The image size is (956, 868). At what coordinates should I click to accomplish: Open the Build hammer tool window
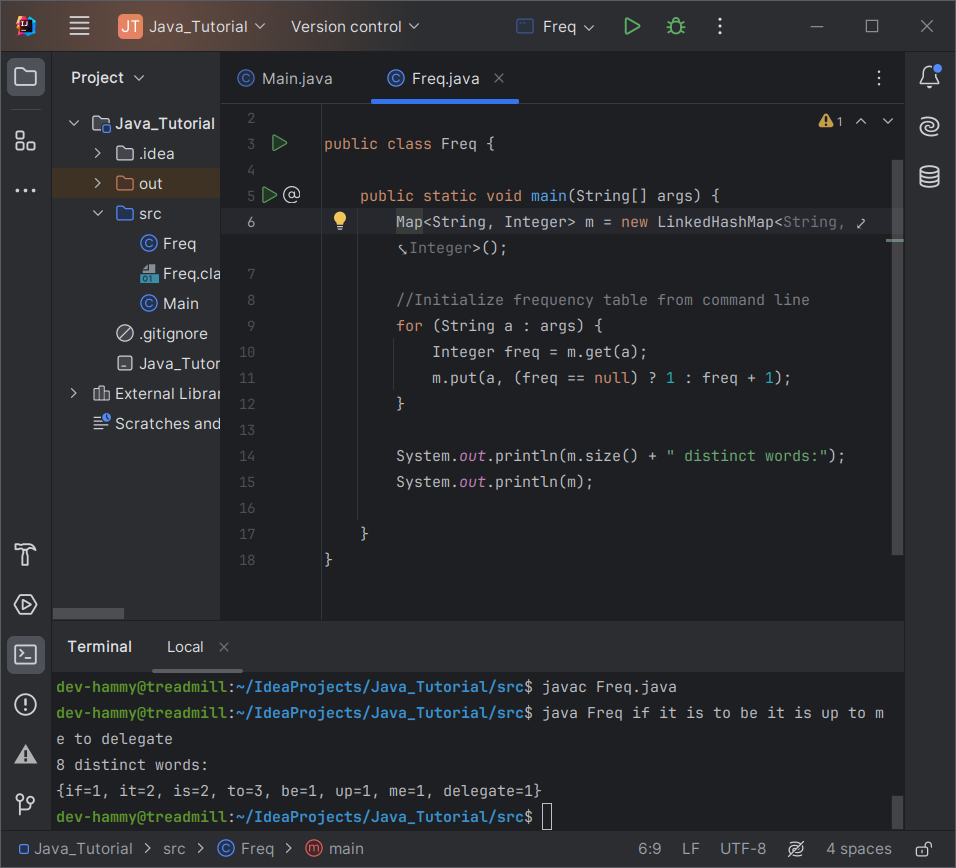[26, 554]
